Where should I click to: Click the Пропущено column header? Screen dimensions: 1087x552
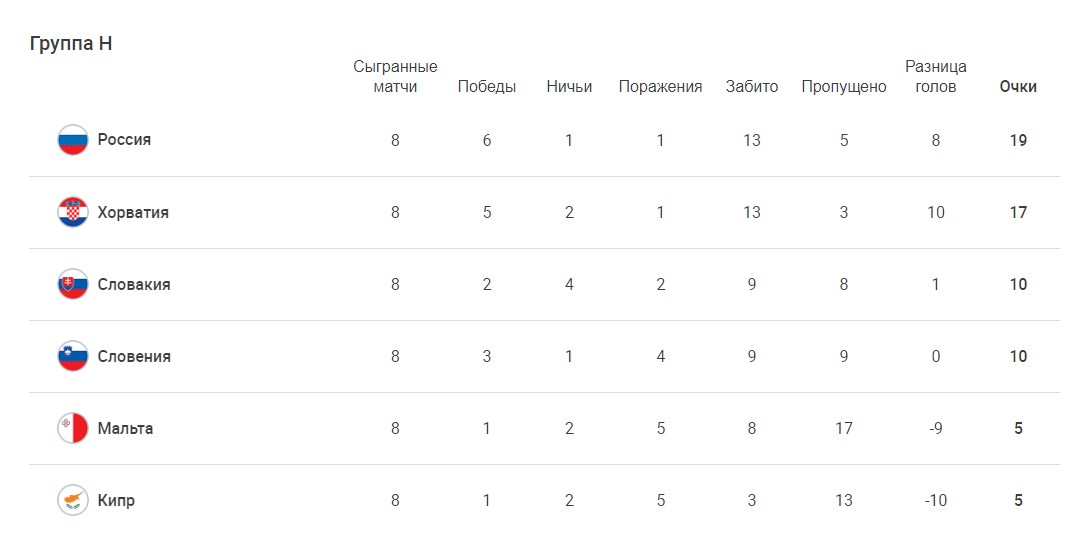(x=844, y=87)
